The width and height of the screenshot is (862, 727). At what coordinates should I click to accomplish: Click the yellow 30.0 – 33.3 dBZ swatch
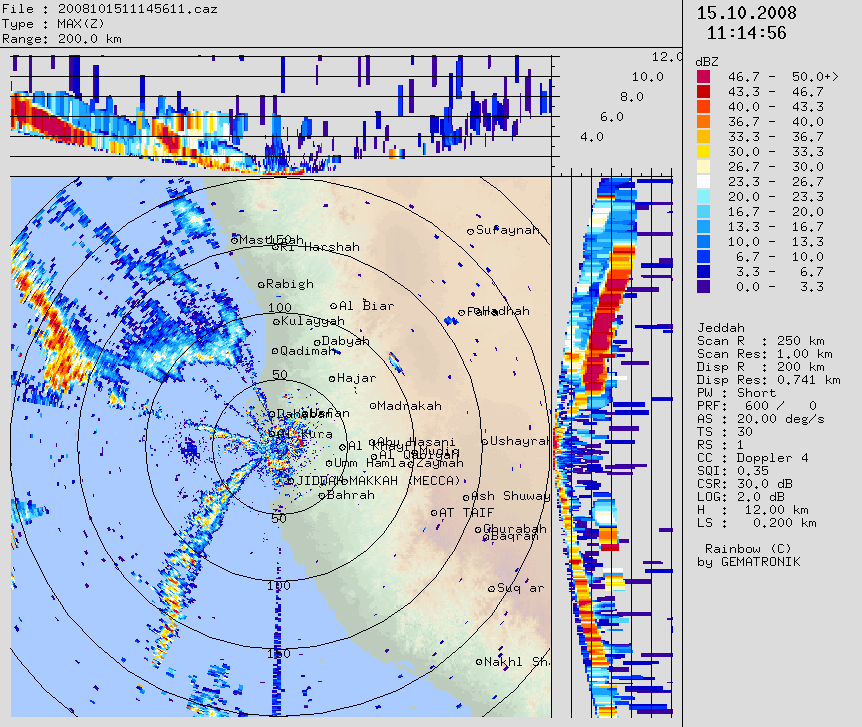[x=703, y=151]
